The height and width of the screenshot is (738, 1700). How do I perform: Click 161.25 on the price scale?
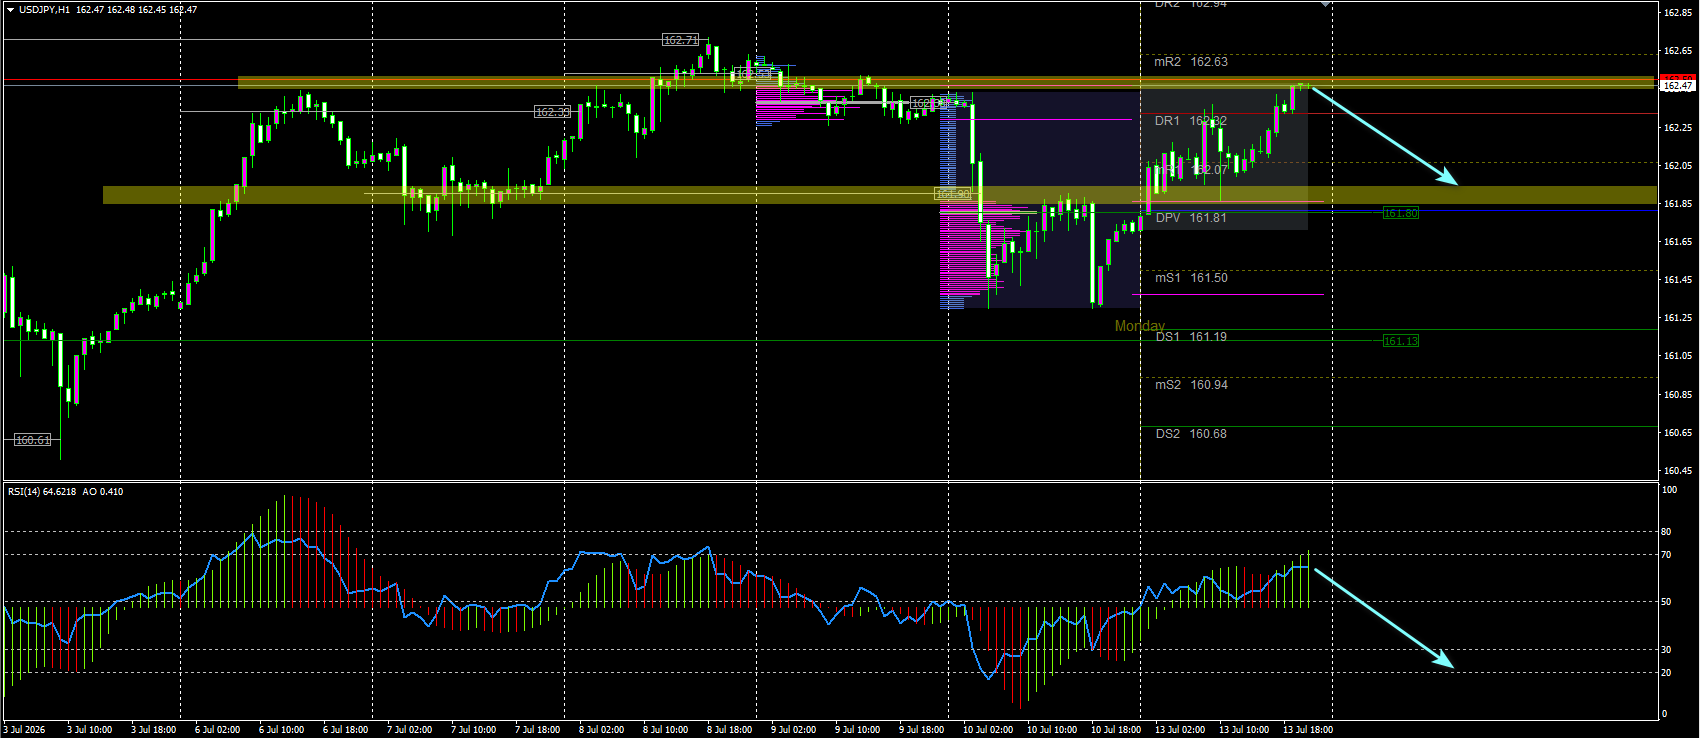(x=1678, y=318)
